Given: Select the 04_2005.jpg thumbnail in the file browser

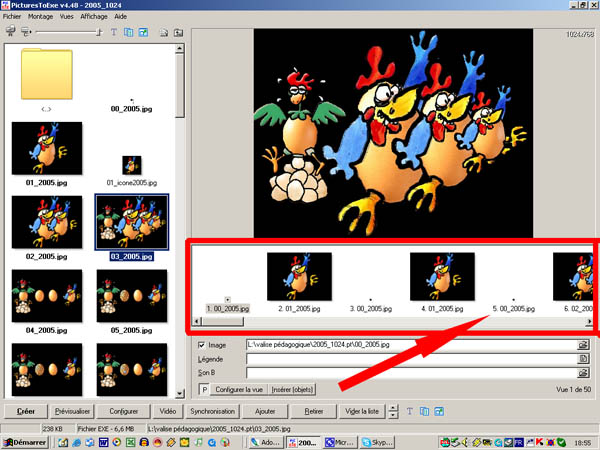Looking at the screenshot, I should point(47,296).
